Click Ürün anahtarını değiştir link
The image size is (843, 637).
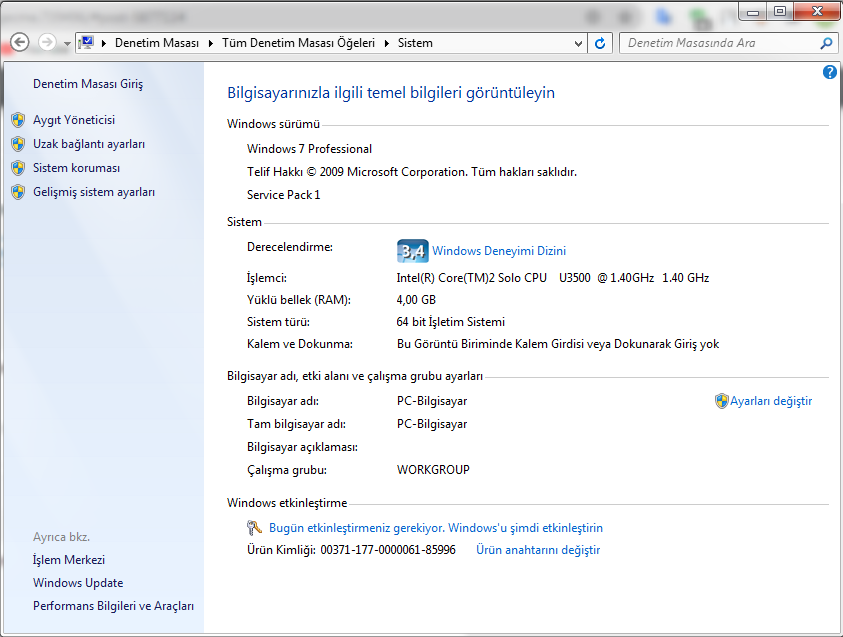click(x=538, y=550)
